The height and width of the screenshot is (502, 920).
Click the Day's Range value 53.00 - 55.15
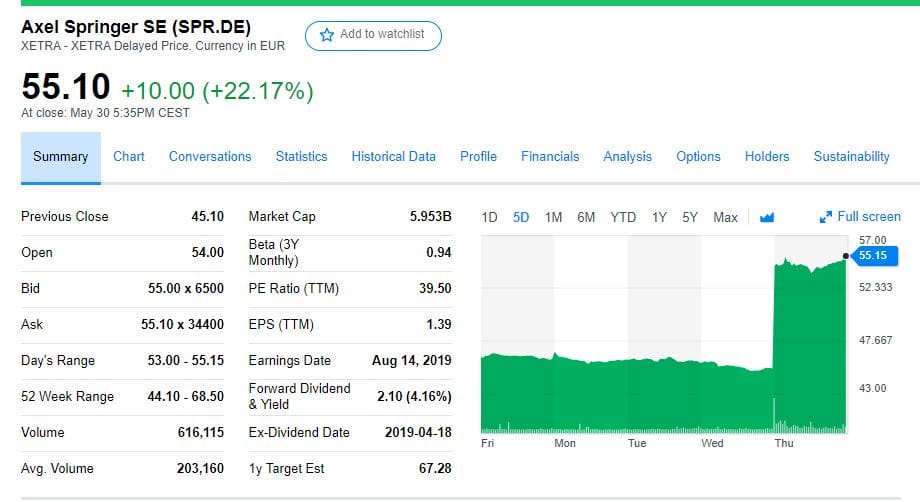[186, 361]
